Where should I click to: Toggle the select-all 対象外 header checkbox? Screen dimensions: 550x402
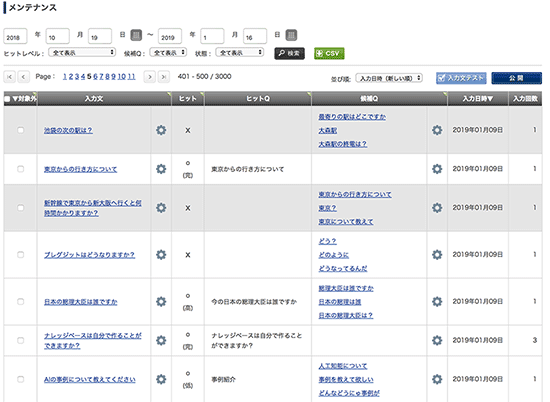coord(7,99)
